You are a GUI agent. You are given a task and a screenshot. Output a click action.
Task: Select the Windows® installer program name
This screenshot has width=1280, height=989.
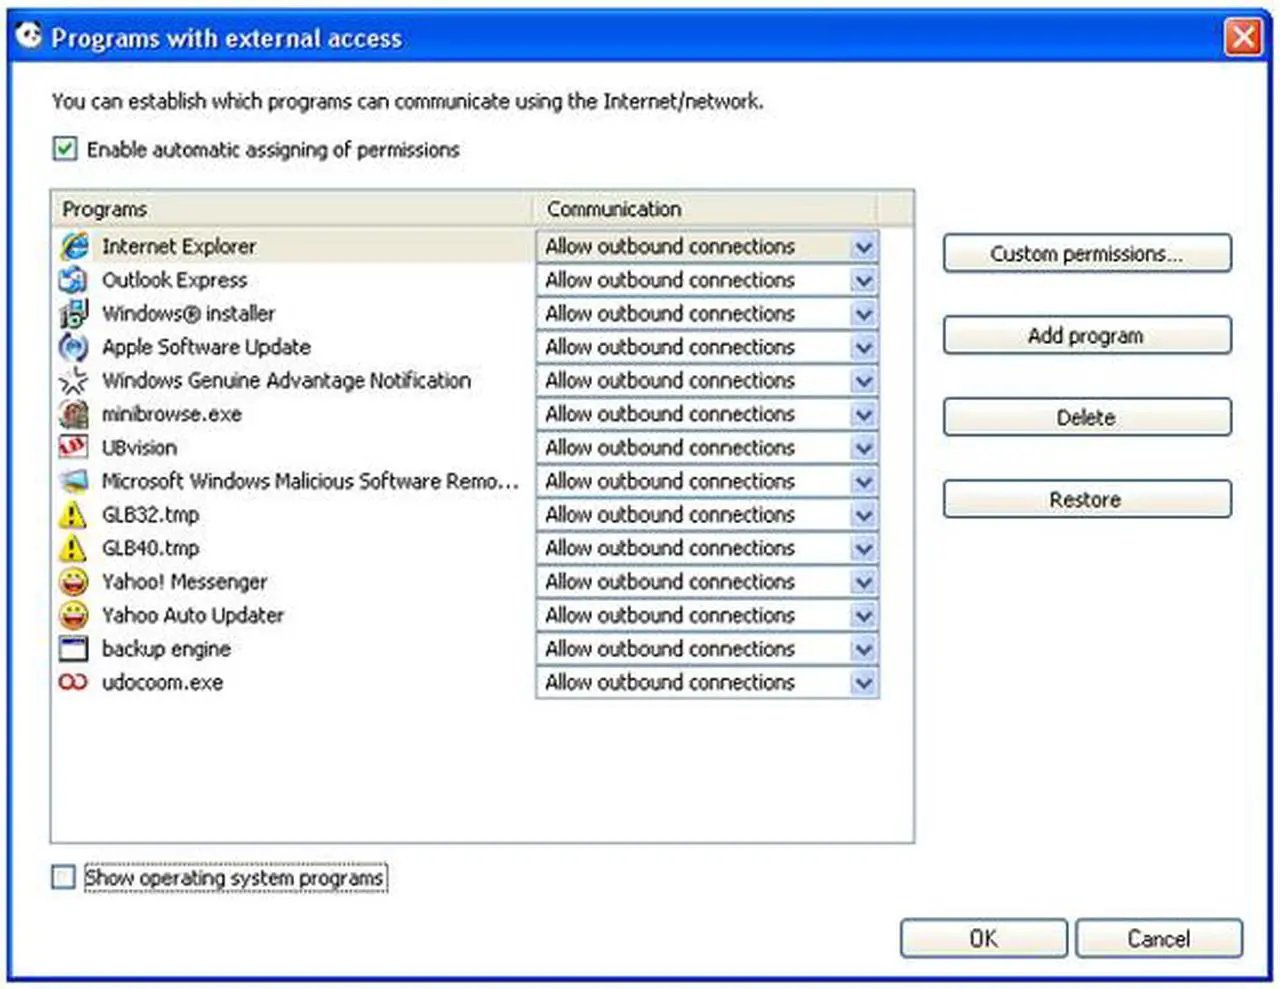pyautogui.click(x=188, y=314)
